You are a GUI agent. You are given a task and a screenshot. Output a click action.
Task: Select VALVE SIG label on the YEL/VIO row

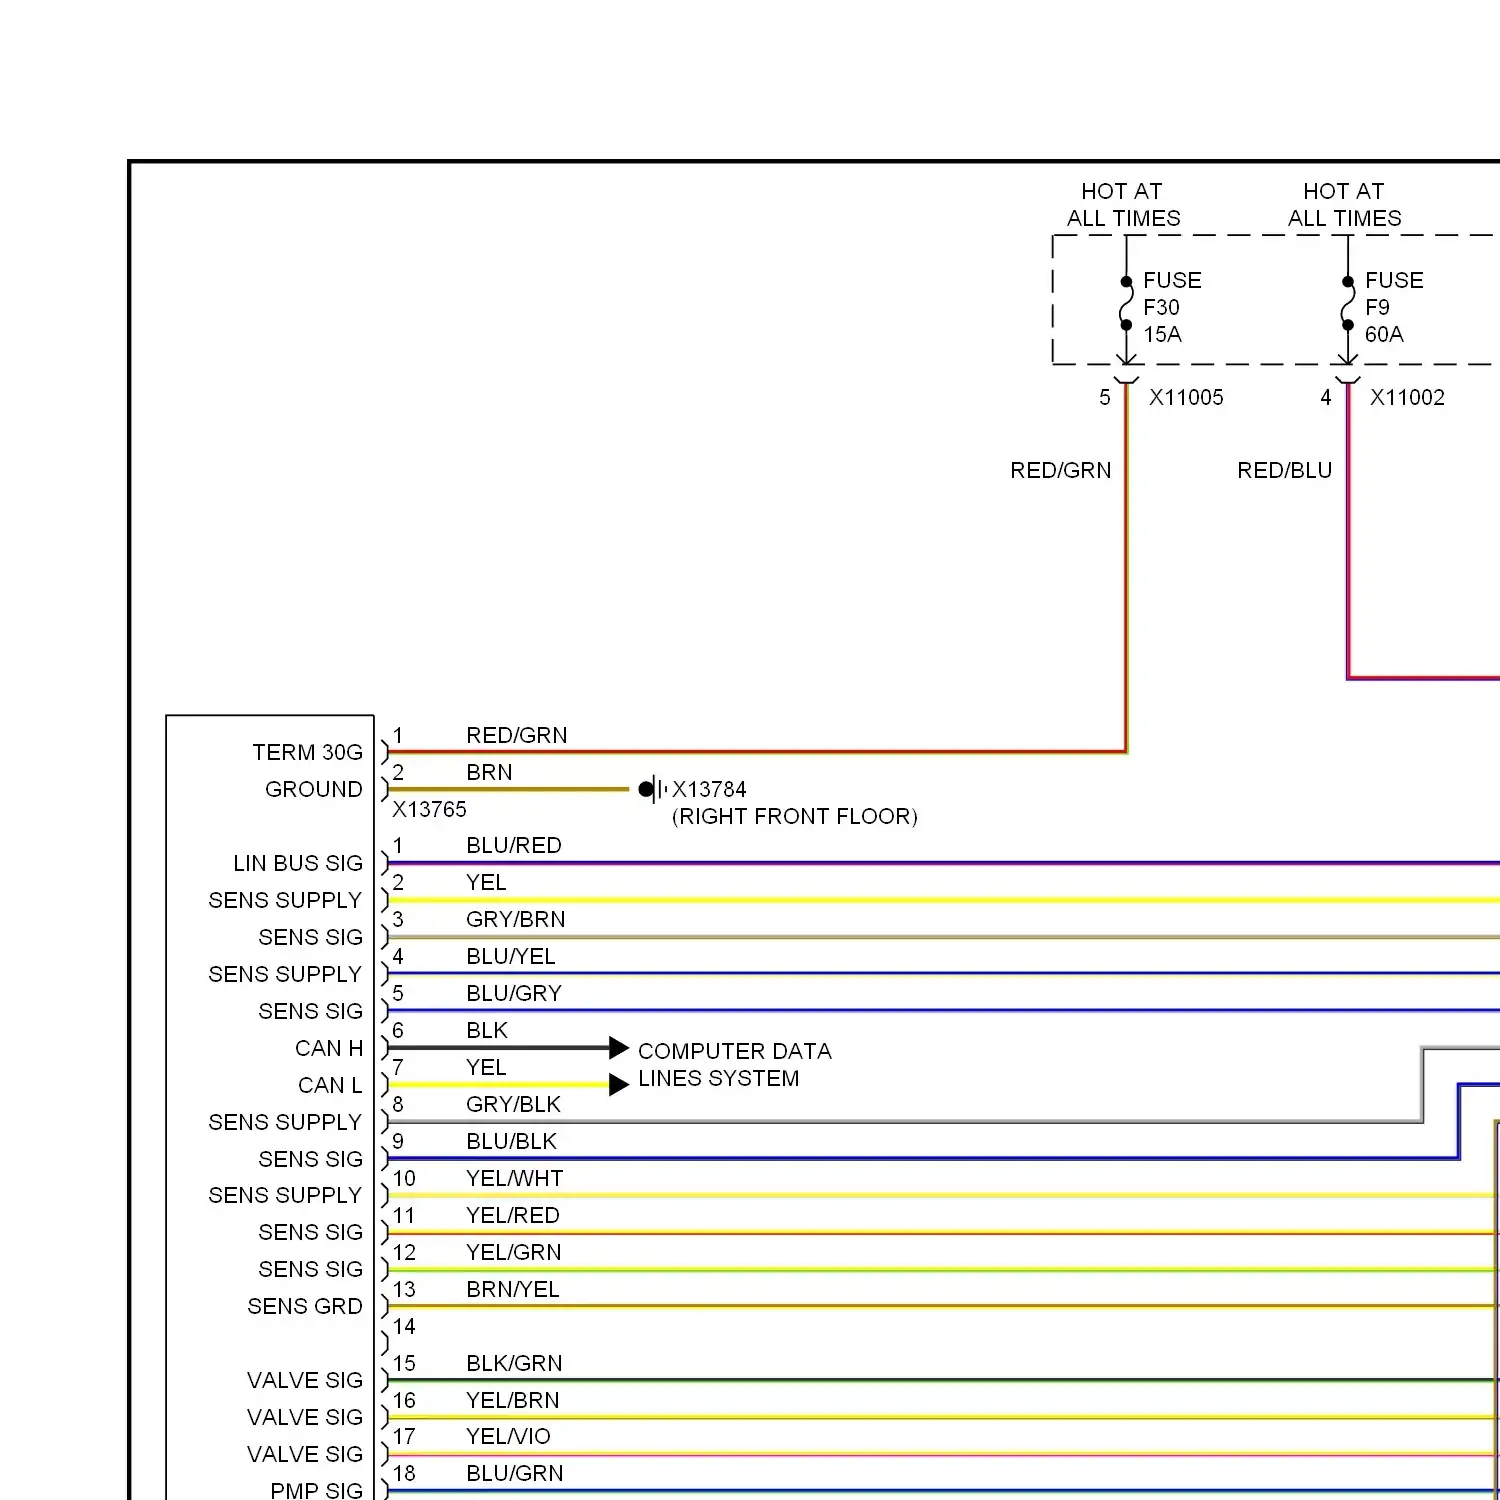pos(305,1454)
